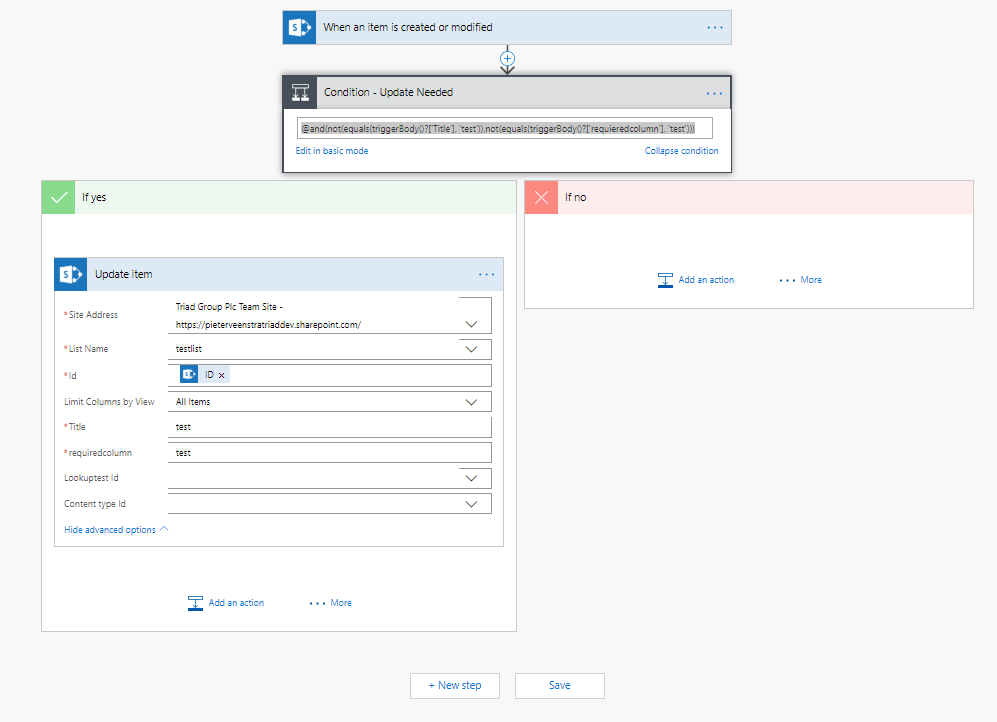The width and height of the screenshot is (997, 722).
Task: Save the flow
Action: [x=560, y=686]
